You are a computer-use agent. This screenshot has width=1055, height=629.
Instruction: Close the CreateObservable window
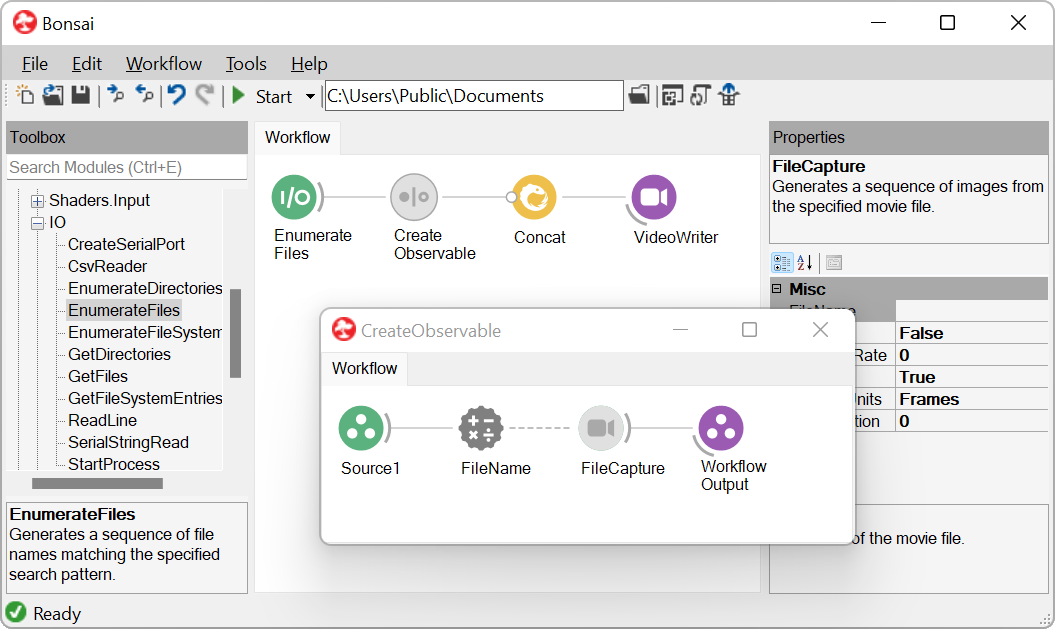pyautogui.click(x=820, y=330)
